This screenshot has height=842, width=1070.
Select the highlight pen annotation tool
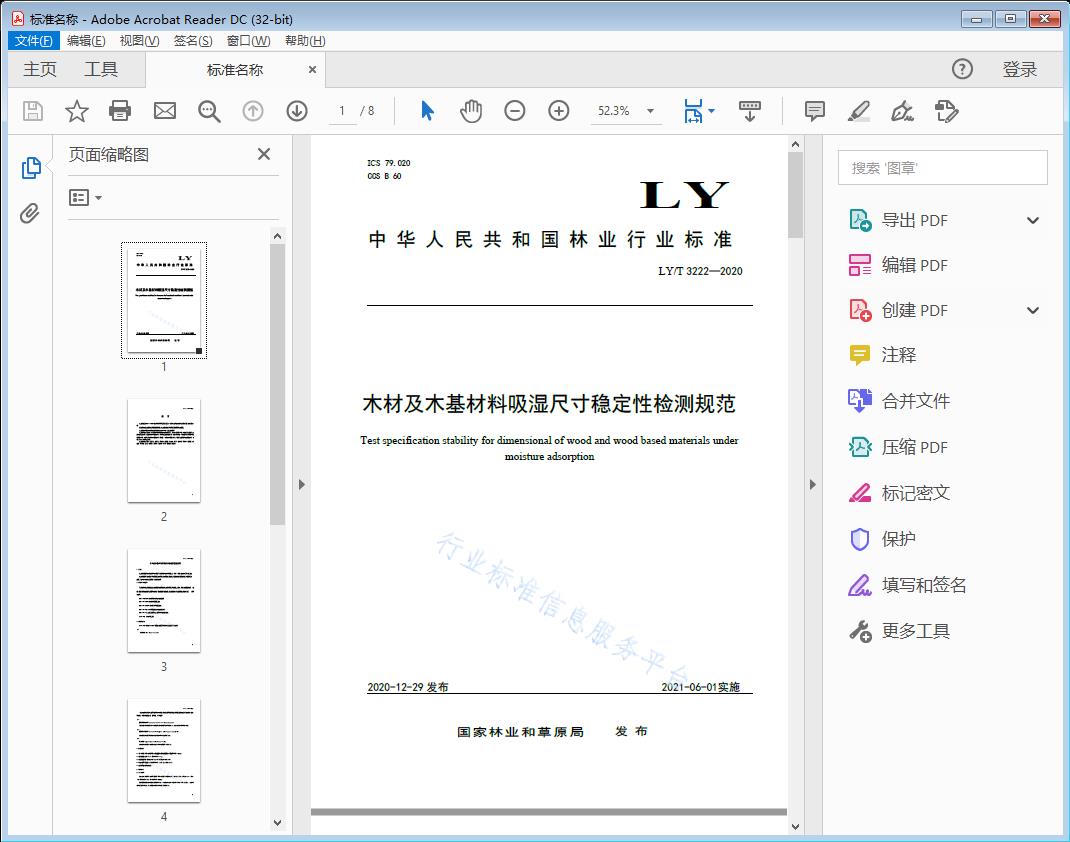coord(859,111)
